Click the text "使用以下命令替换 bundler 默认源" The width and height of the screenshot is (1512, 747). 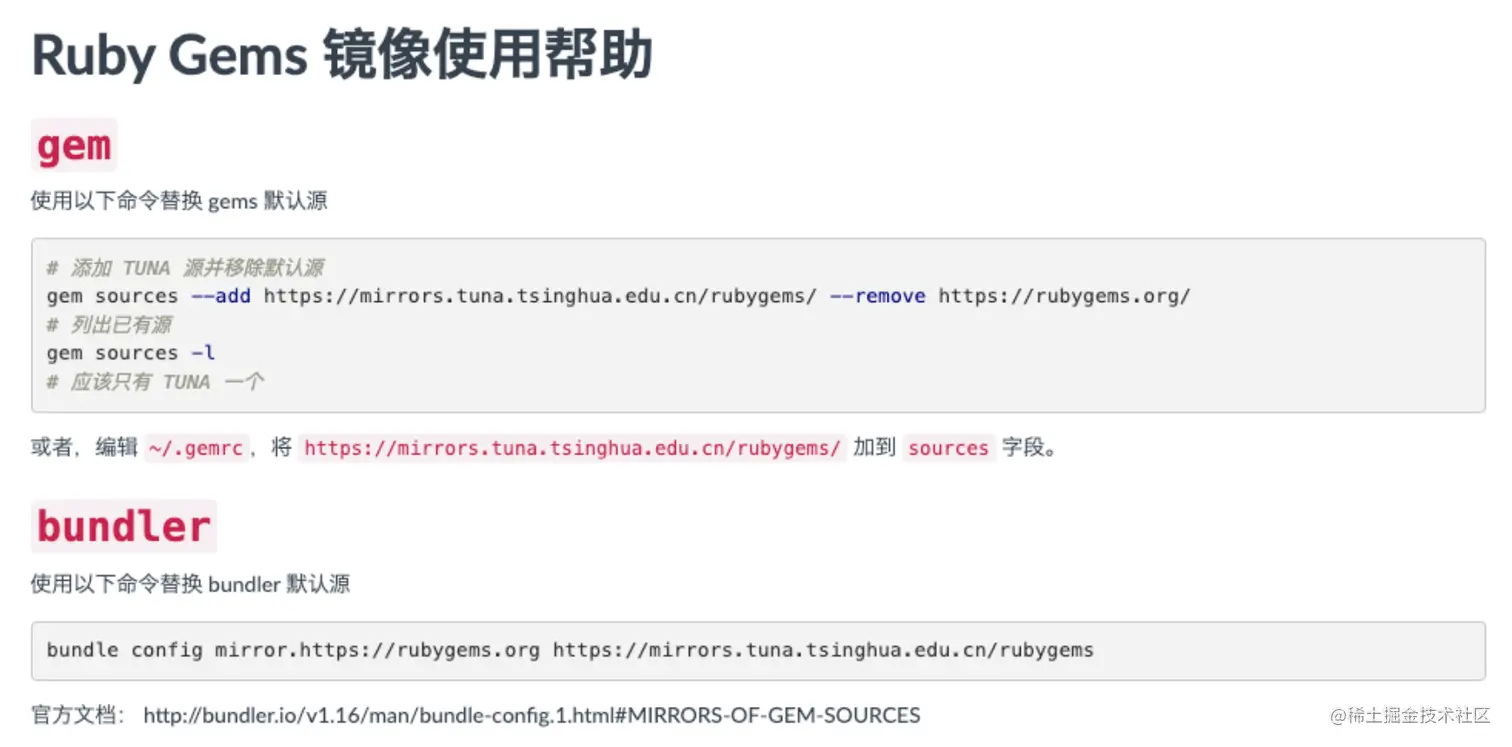[191, 584]
